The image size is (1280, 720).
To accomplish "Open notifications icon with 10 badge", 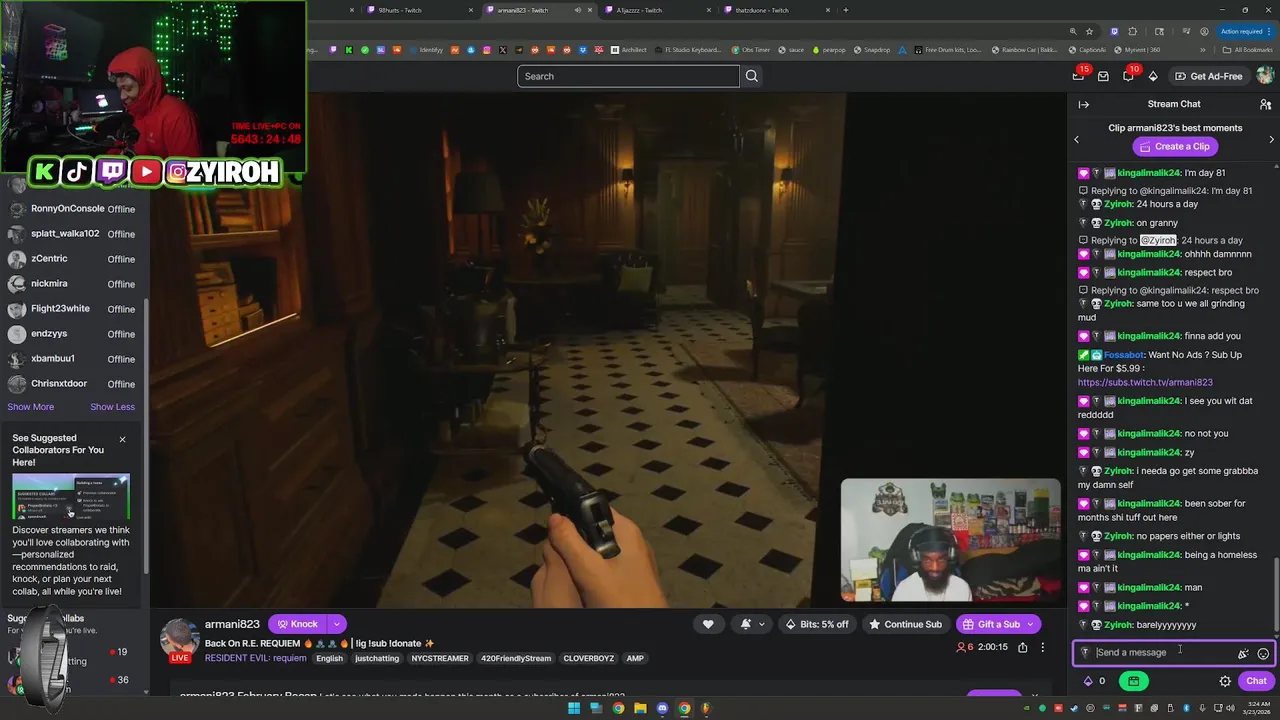I will click(x=1128, y=76).
